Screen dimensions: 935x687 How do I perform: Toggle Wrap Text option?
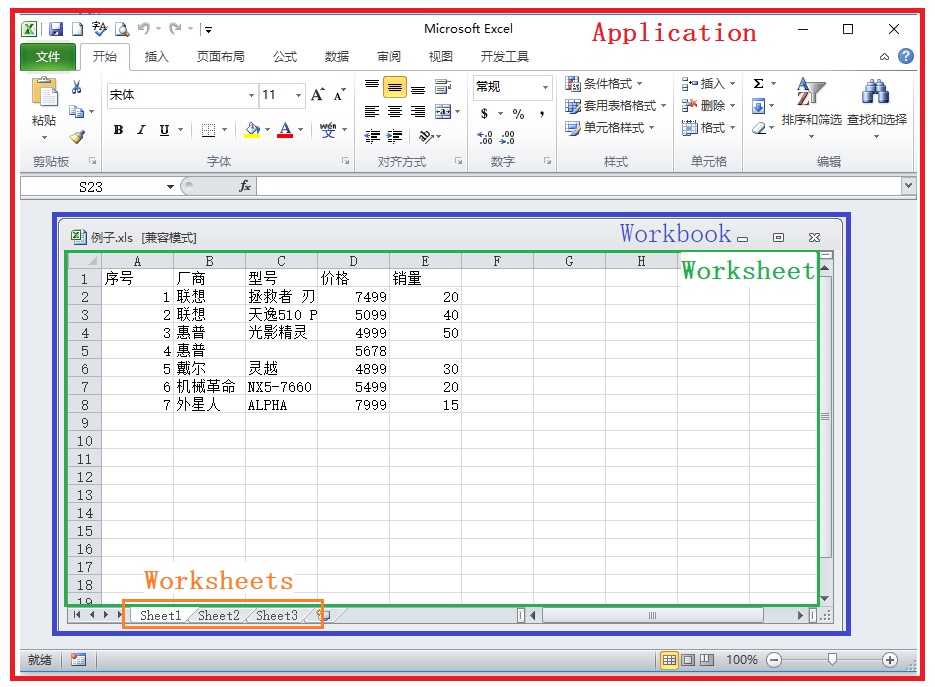click(443, 86)
